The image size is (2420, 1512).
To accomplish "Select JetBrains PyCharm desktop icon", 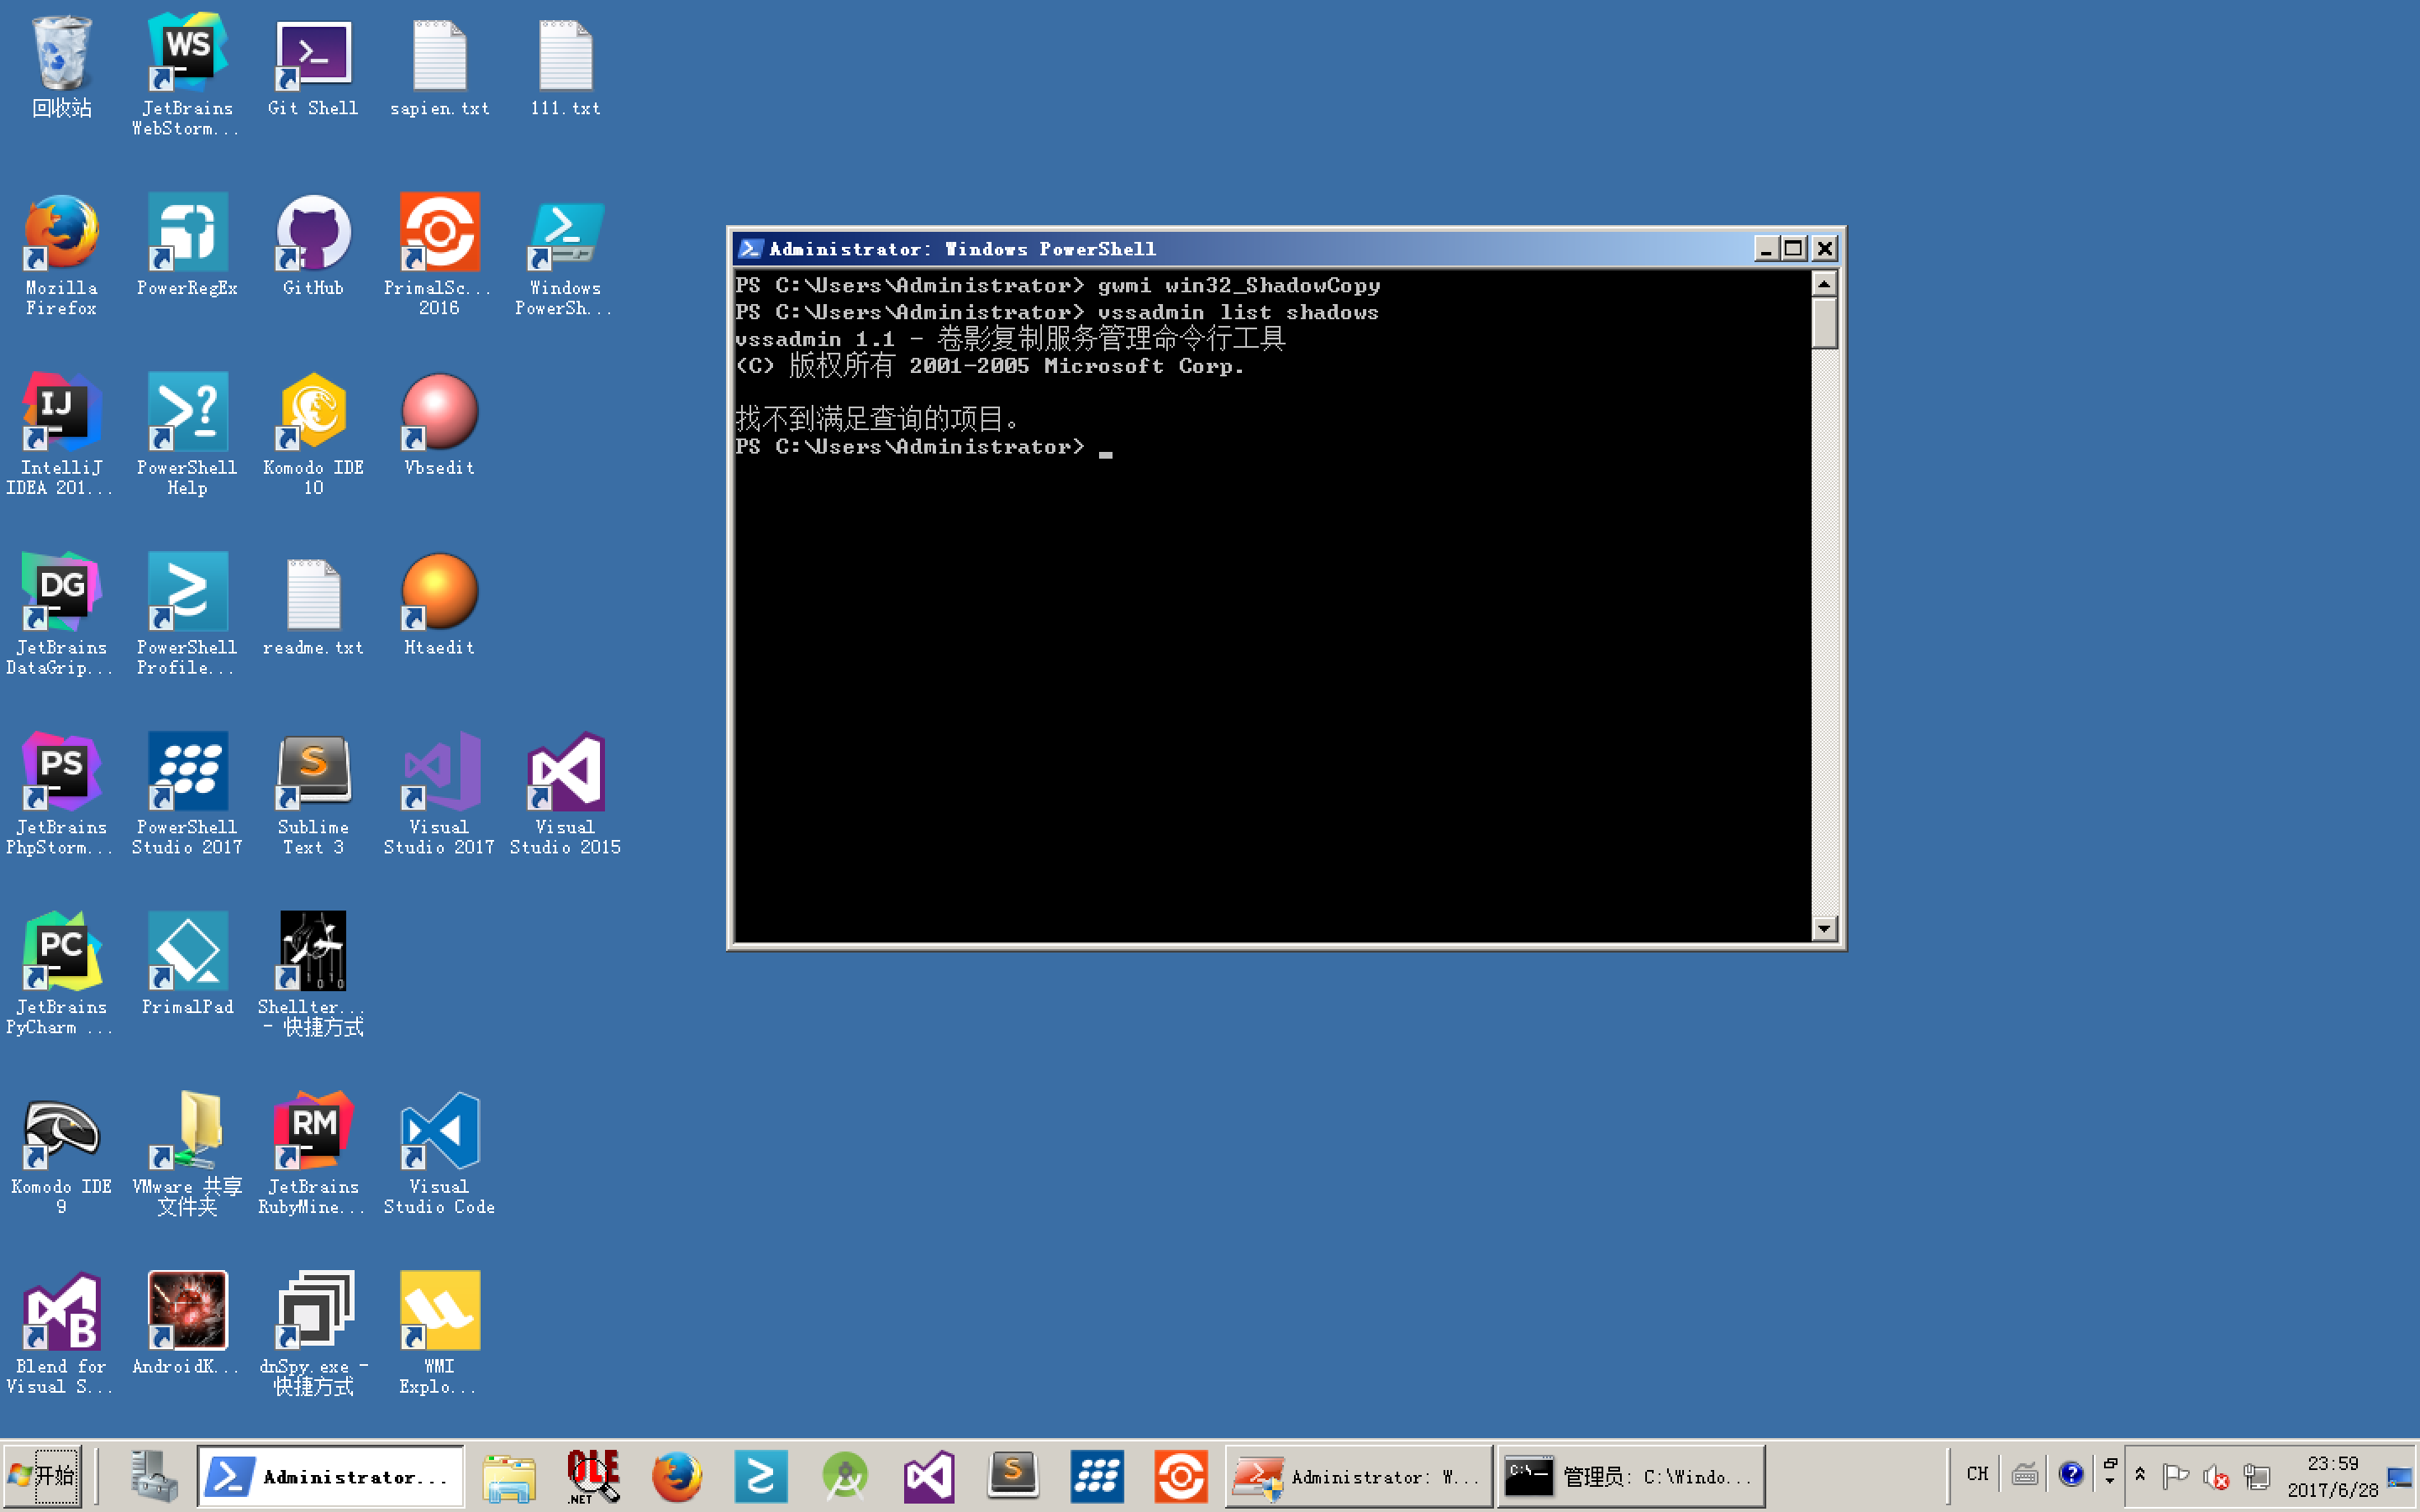I will [62, 974].
